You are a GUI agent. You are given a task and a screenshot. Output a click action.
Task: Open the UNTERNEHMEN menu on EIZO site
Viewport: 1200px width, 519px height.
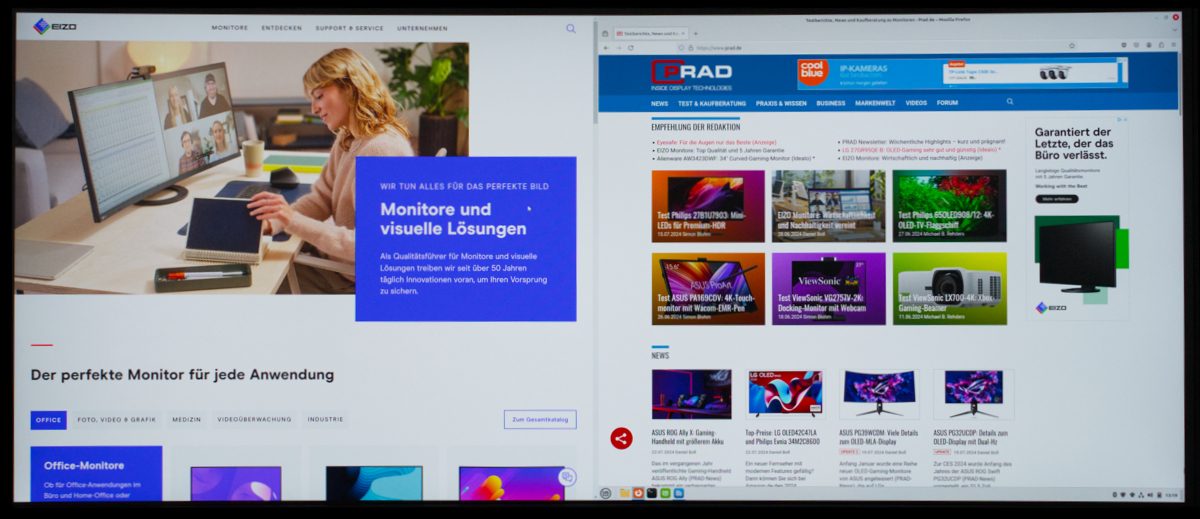pyautogui.click(x=422, y=28)
